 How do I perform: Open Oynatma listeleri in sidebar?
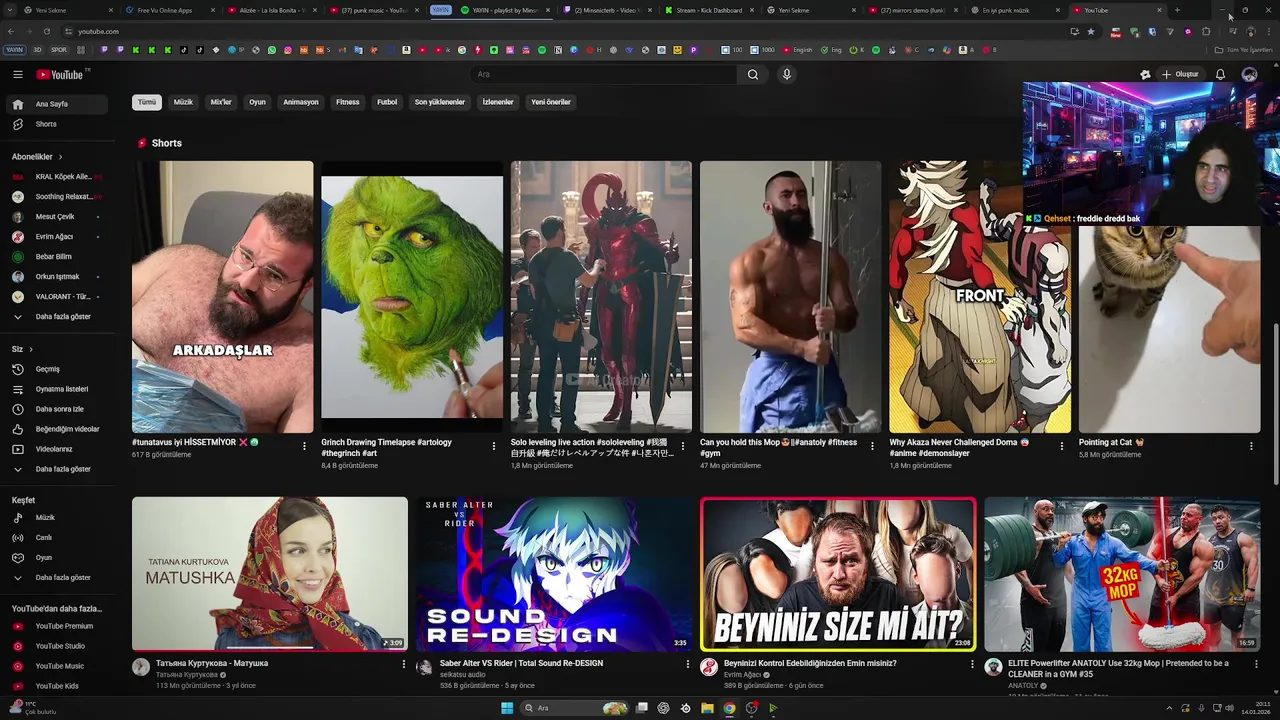coord(56,389)
